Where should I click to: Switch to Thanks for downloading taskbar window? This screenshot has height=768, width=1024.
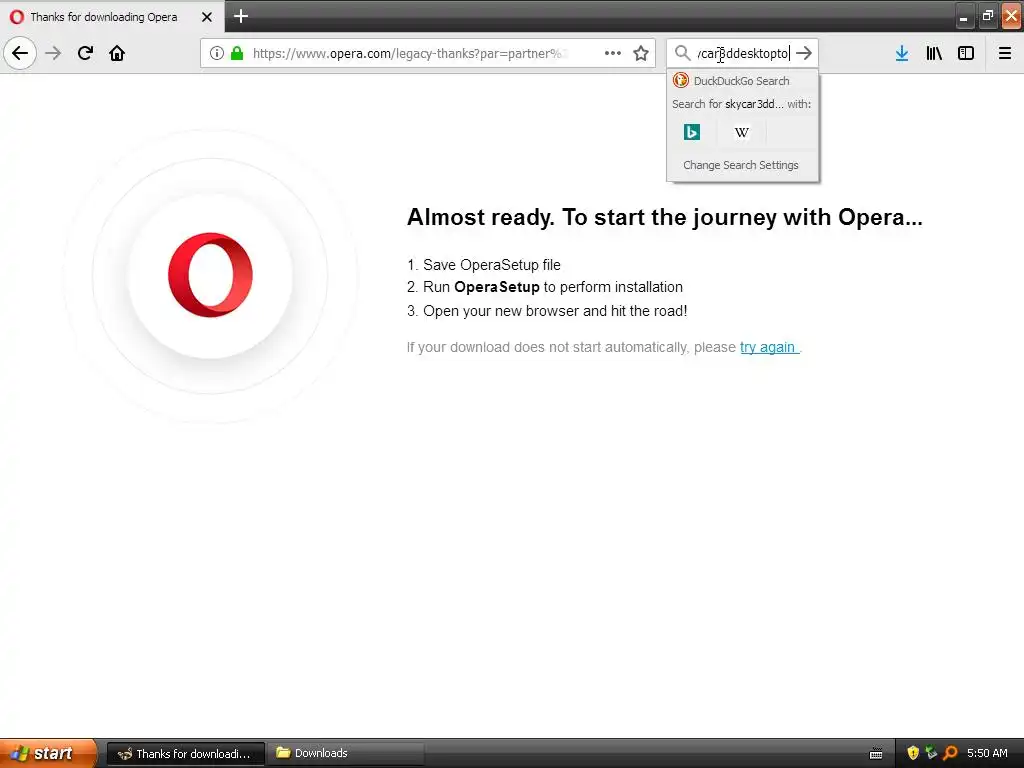tap(185, 754)
